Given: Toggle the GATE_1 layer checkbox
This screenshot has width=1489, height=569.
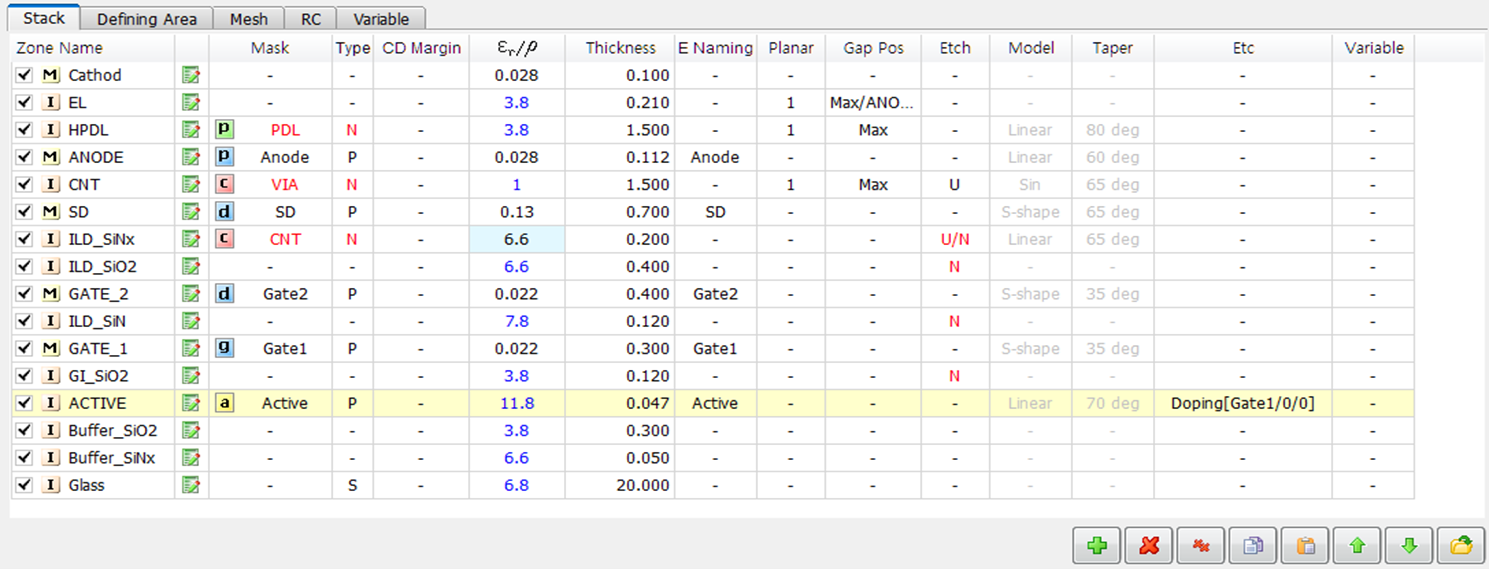Looking at the screenshot, I should pos(25,349).
